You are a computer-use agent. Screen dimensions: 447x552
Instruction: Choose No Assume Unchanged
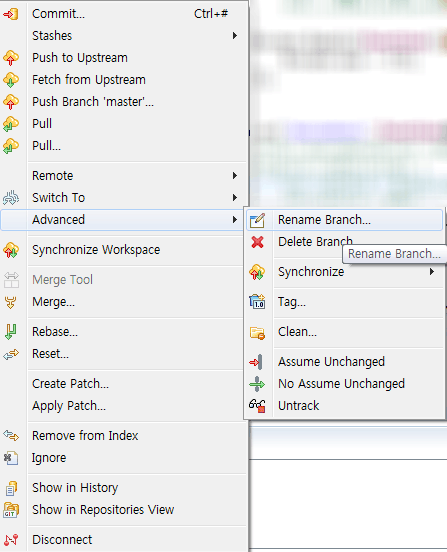coord(345,384)
